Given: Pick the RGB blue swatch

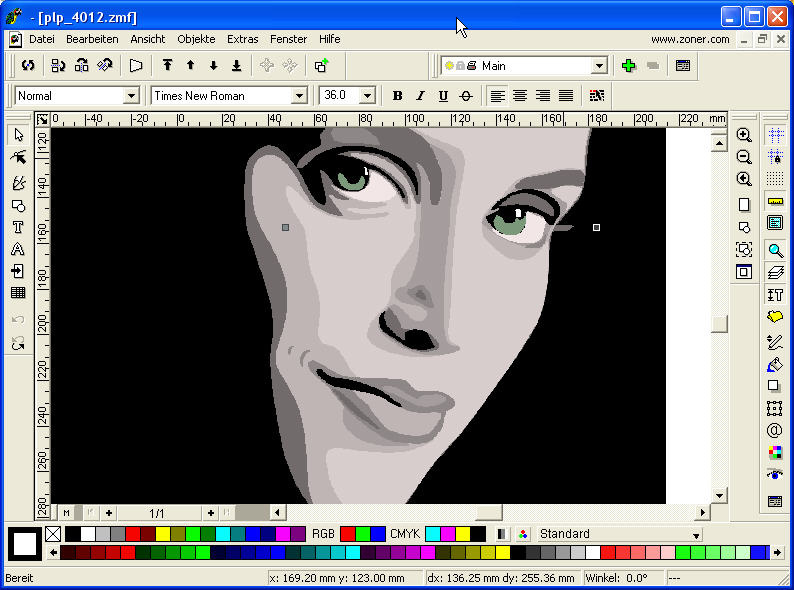Looking at the screenshot, I should click(x=378, y=534).
